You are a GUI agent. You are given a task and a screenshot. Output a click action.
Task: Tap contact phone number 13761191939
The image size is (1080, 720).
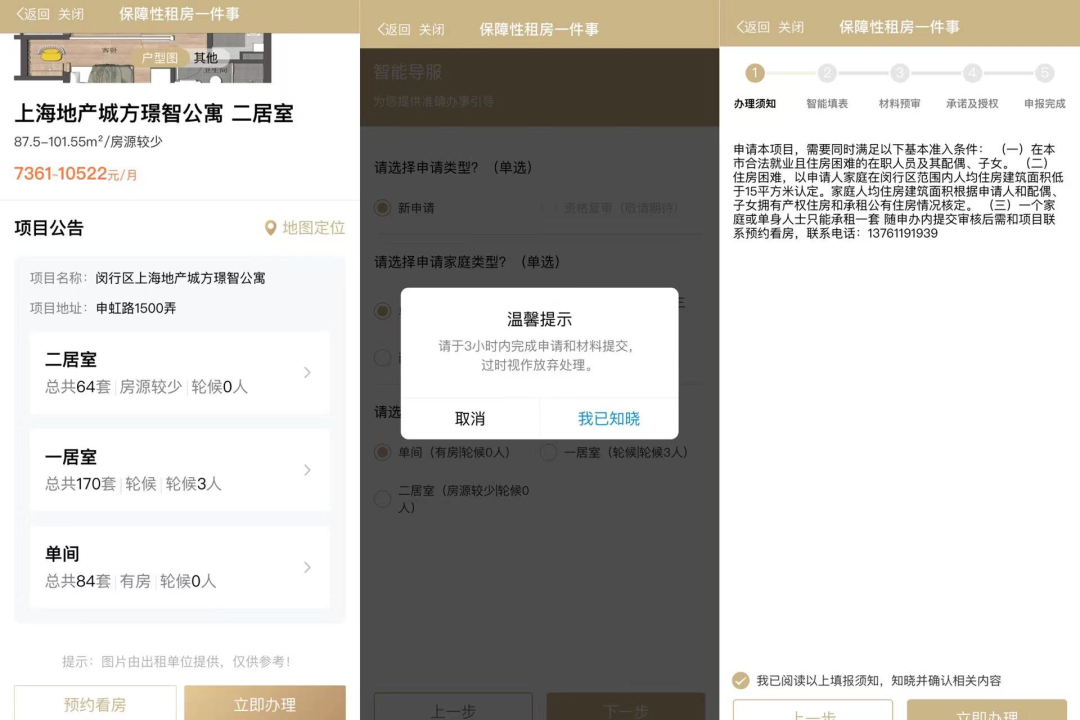(902, 234)
